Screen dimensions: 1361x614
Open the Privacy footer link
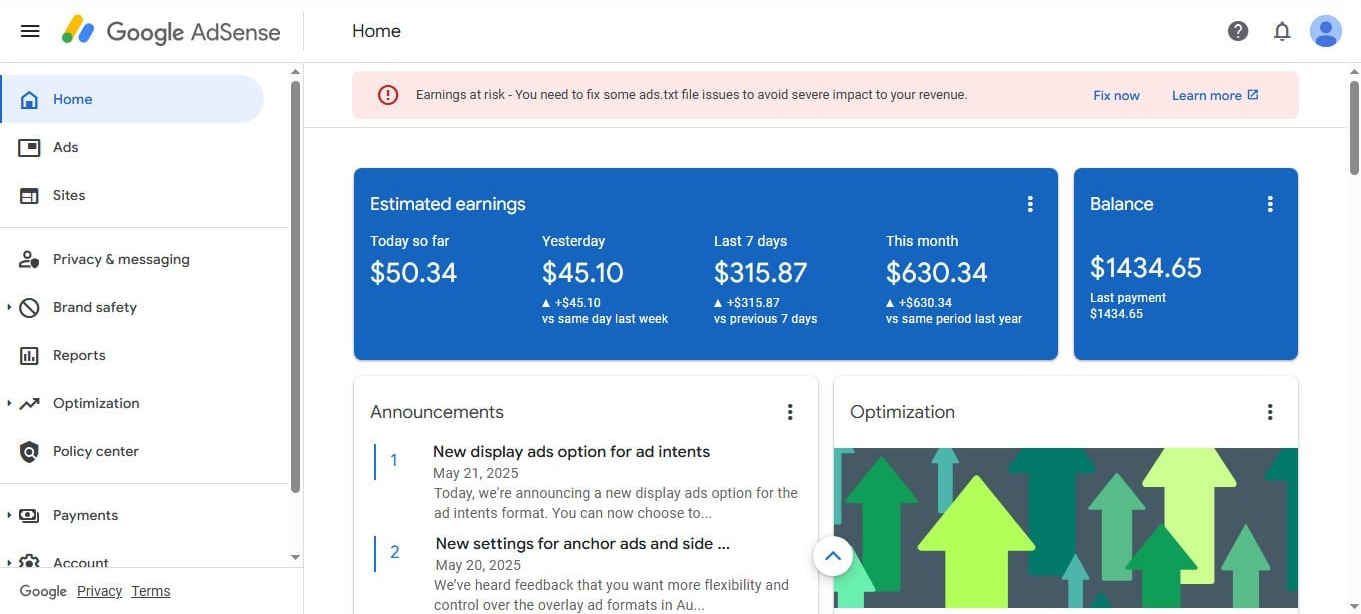coord(99,591)
